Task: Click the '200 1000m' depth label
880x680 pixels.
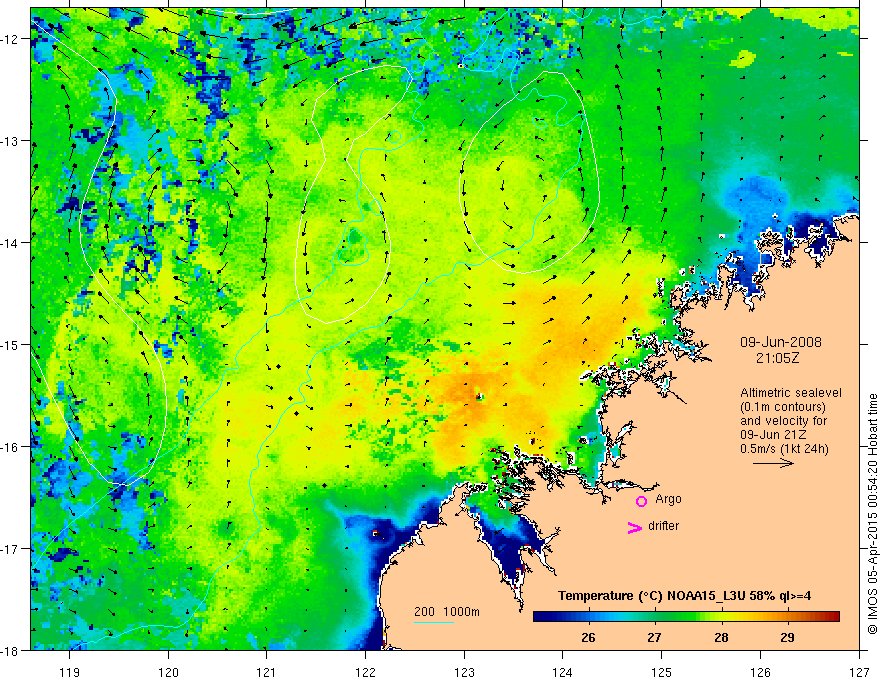Action: (447, 612)
